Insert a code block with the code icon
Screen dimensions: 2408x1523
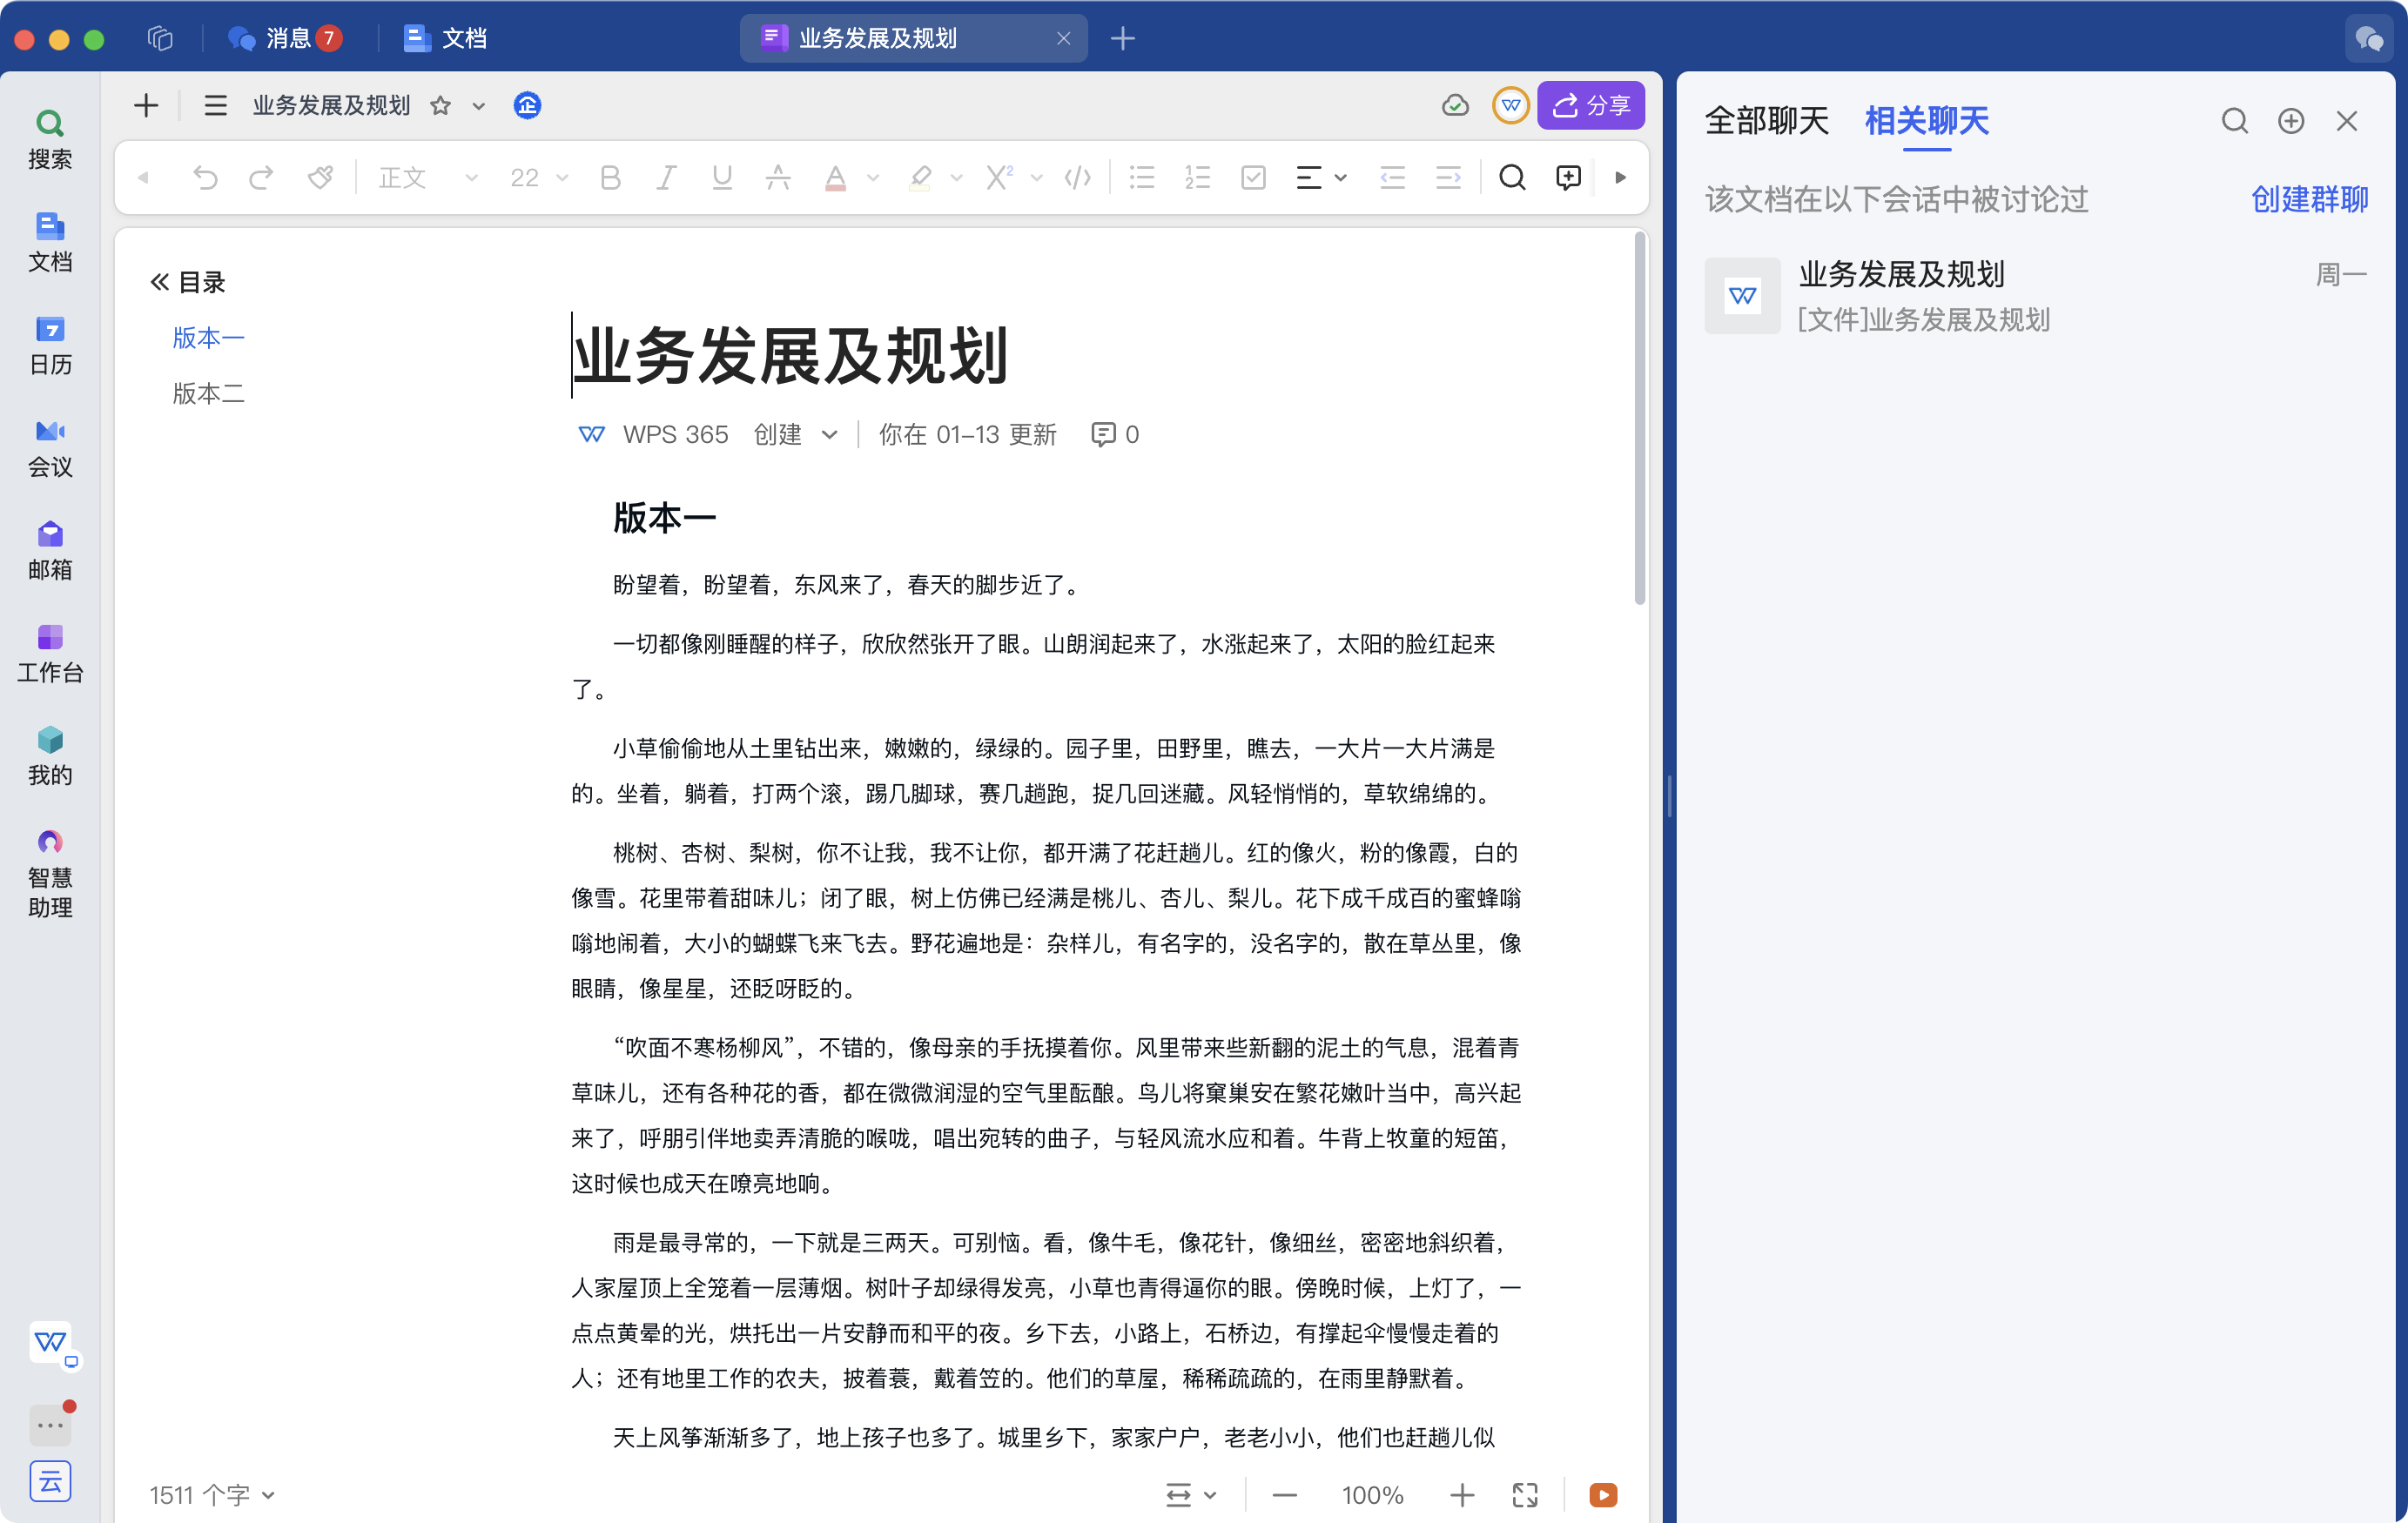tap(1077, 178)
